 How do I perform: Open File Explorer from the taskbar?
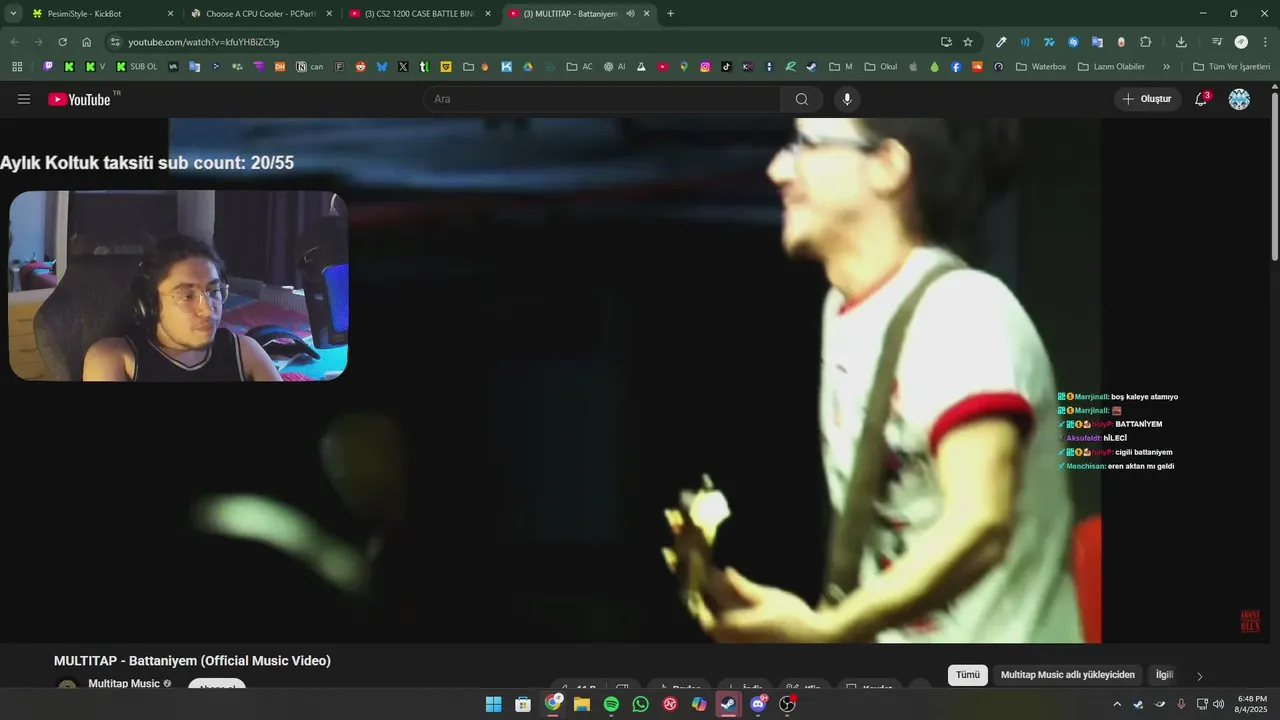581,704
